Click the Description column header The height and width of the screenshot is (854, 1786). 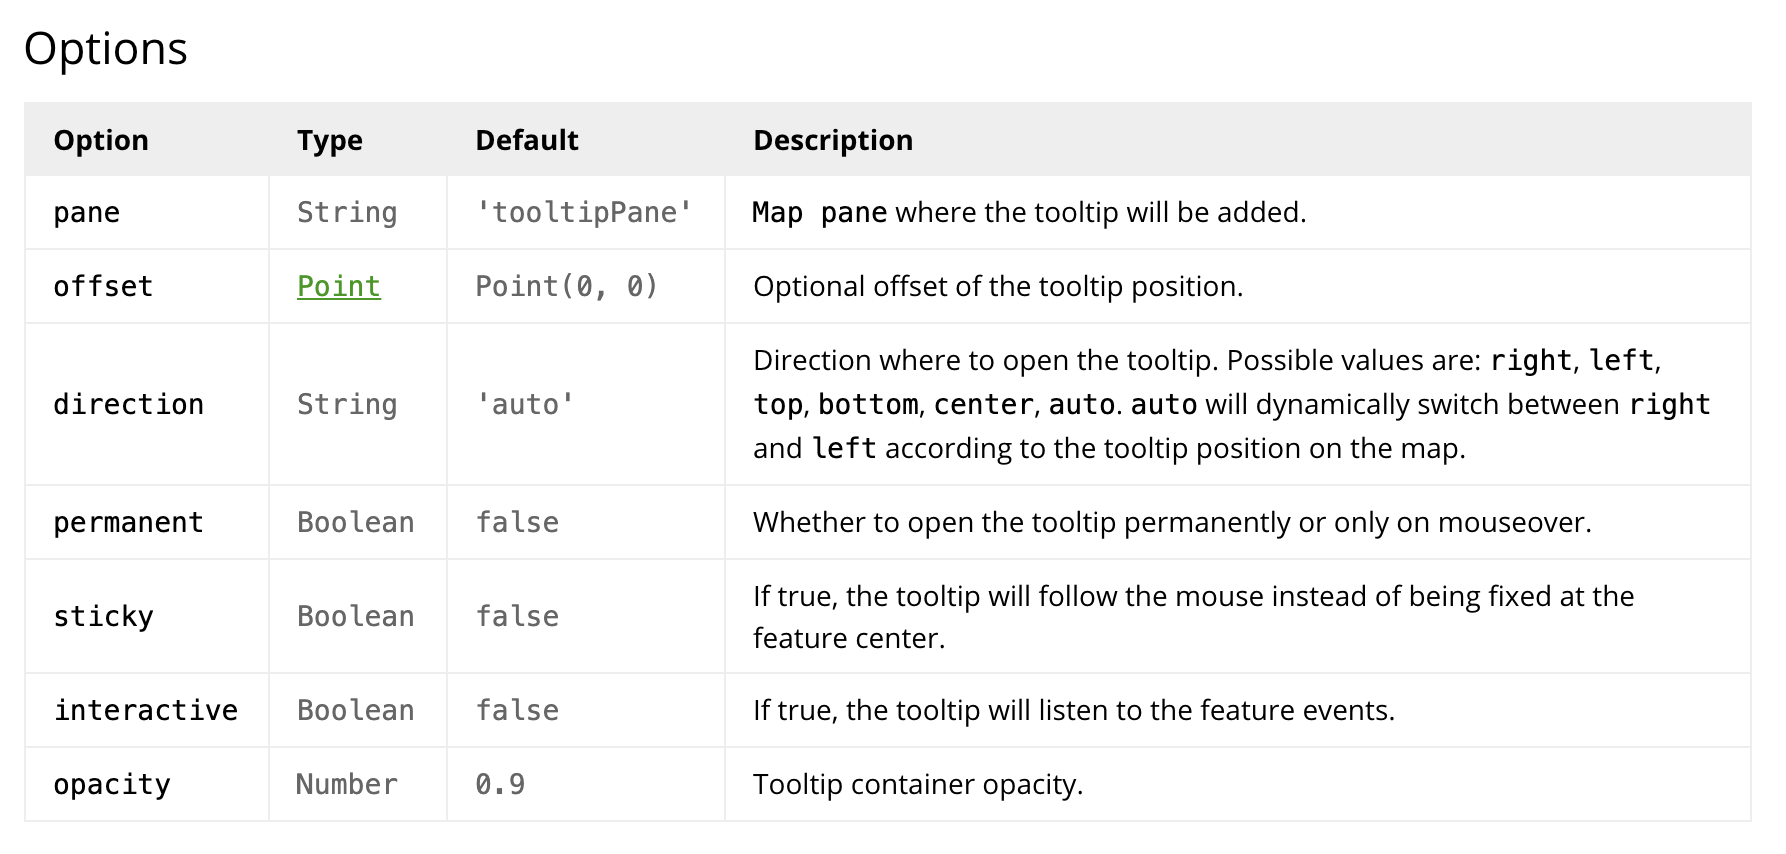pos(832,140)
